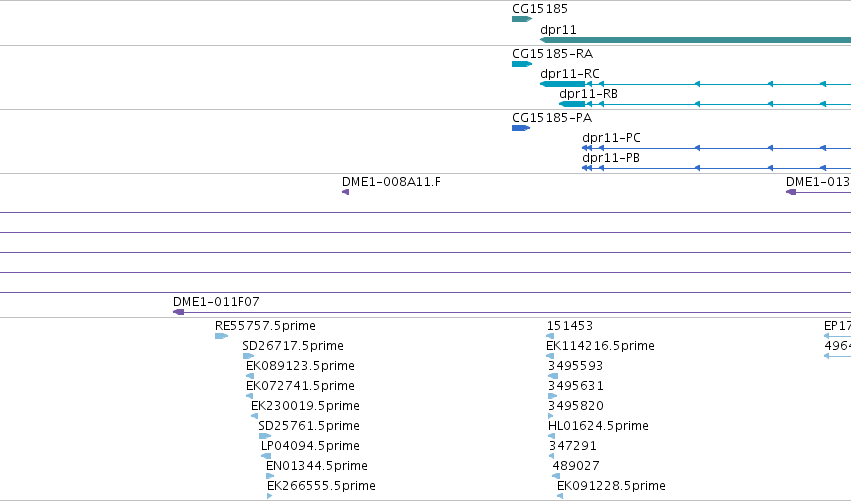851x501 pixels.
Task: Click the RE55757.5prime EST arrow
Action: click(x=221, y=336)
